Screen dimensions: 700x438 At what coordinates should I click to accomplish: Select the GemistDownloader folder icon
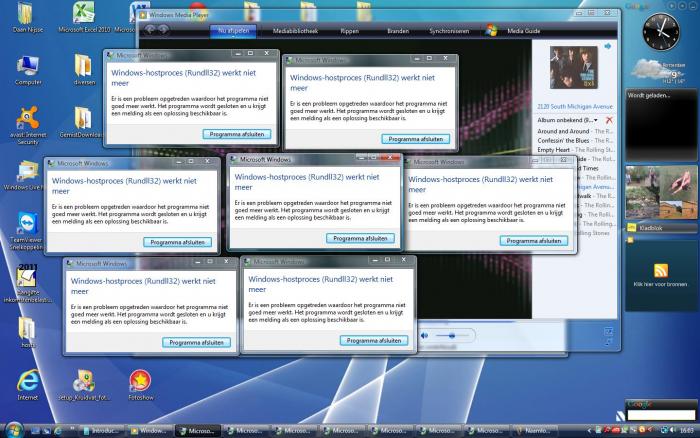pos(83,123)
